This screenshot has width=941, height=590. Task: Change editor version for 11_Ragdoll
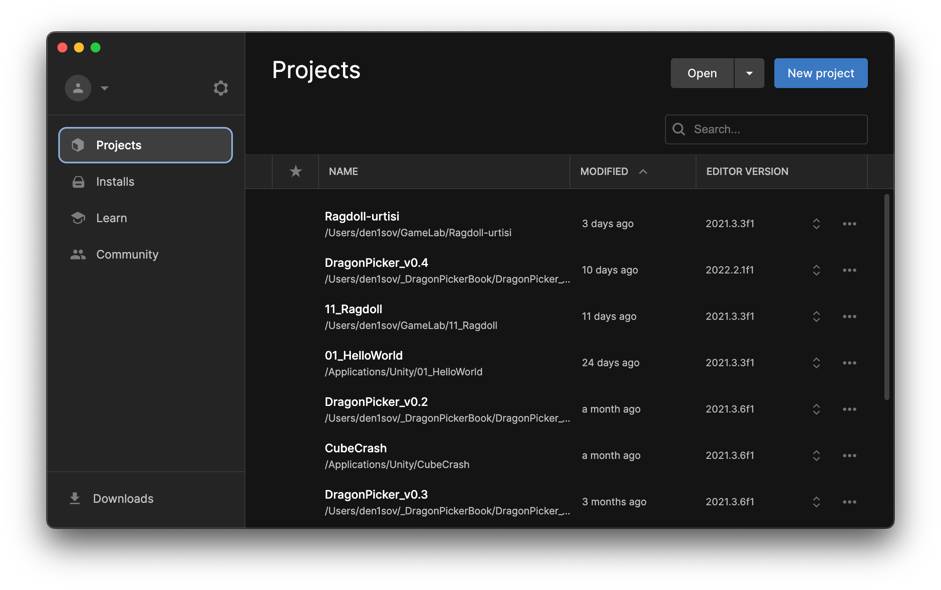(816, 316)
